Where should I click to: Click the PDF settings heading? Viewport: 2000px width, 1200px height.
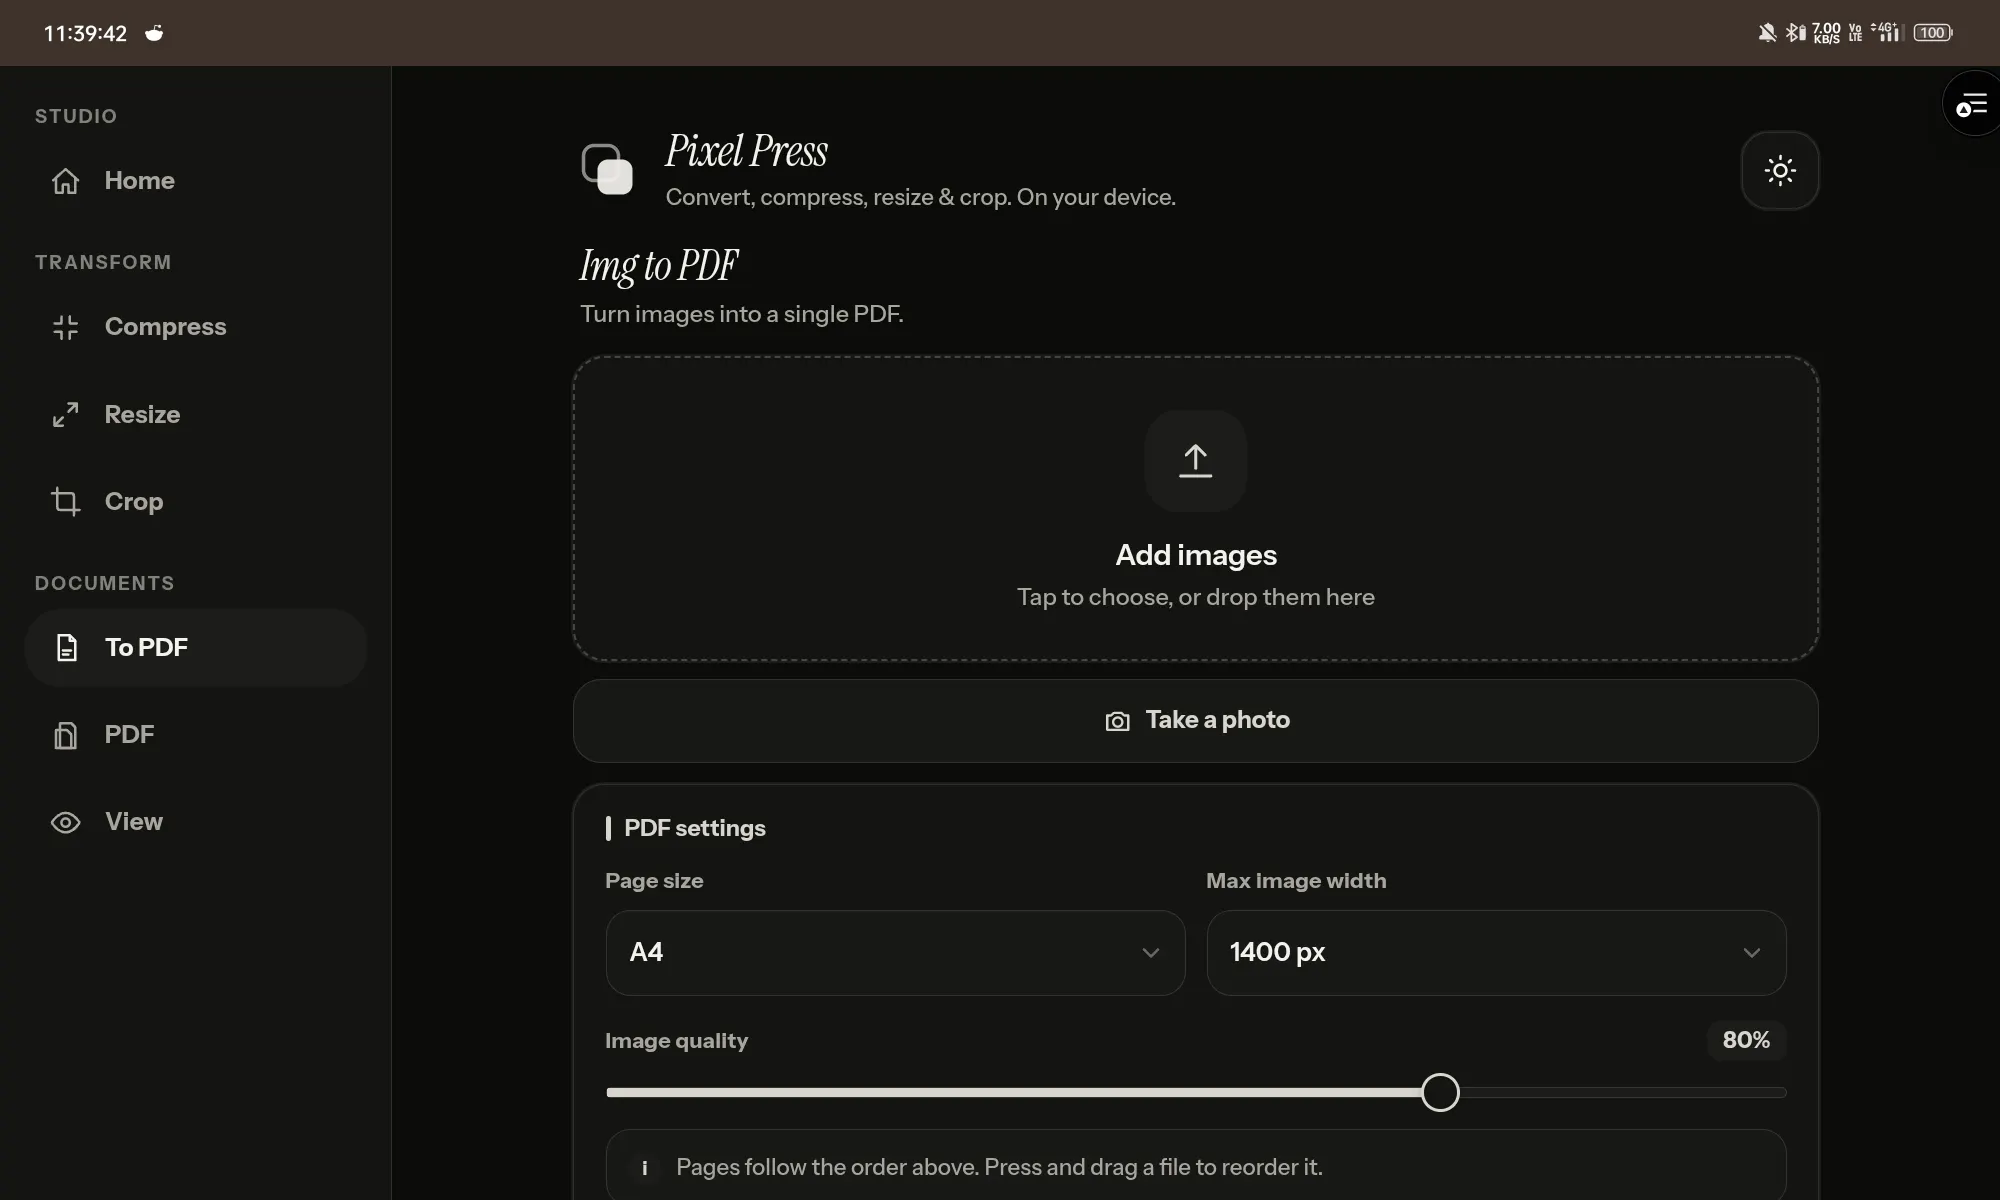695,828
